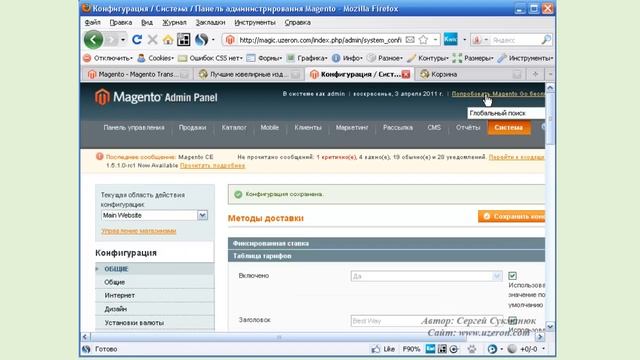Open the black-and-white grid toolbar icon
The width and height of the screenshot is (640, 360).
(x=183, y=40)
